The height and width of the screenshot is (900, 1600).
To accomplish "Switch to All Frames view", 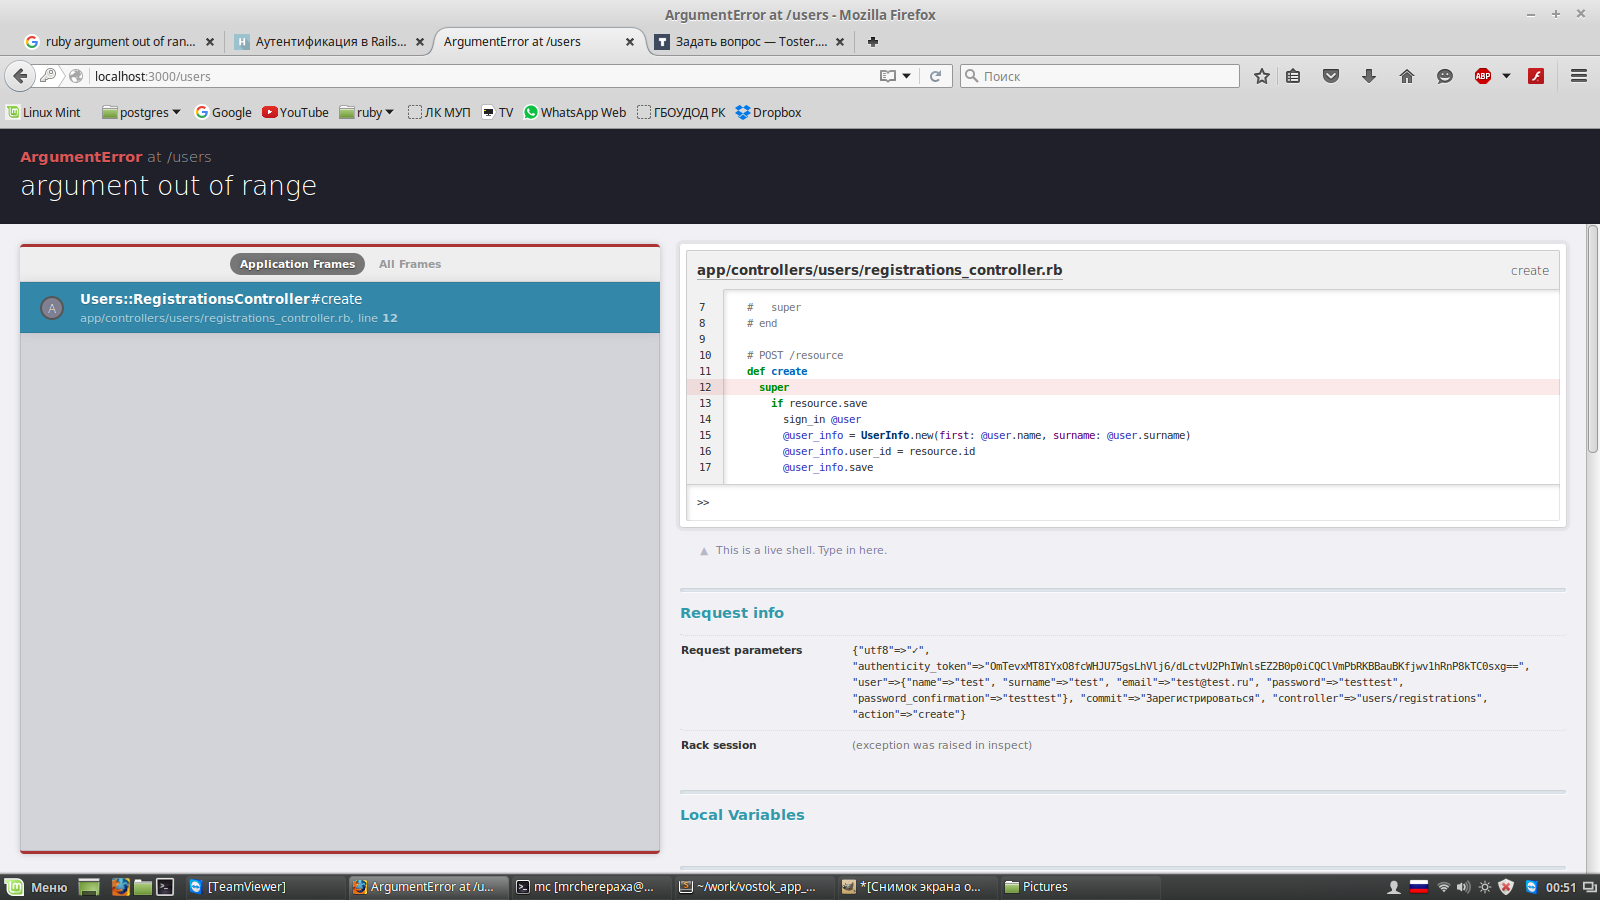I will point(410,264).
